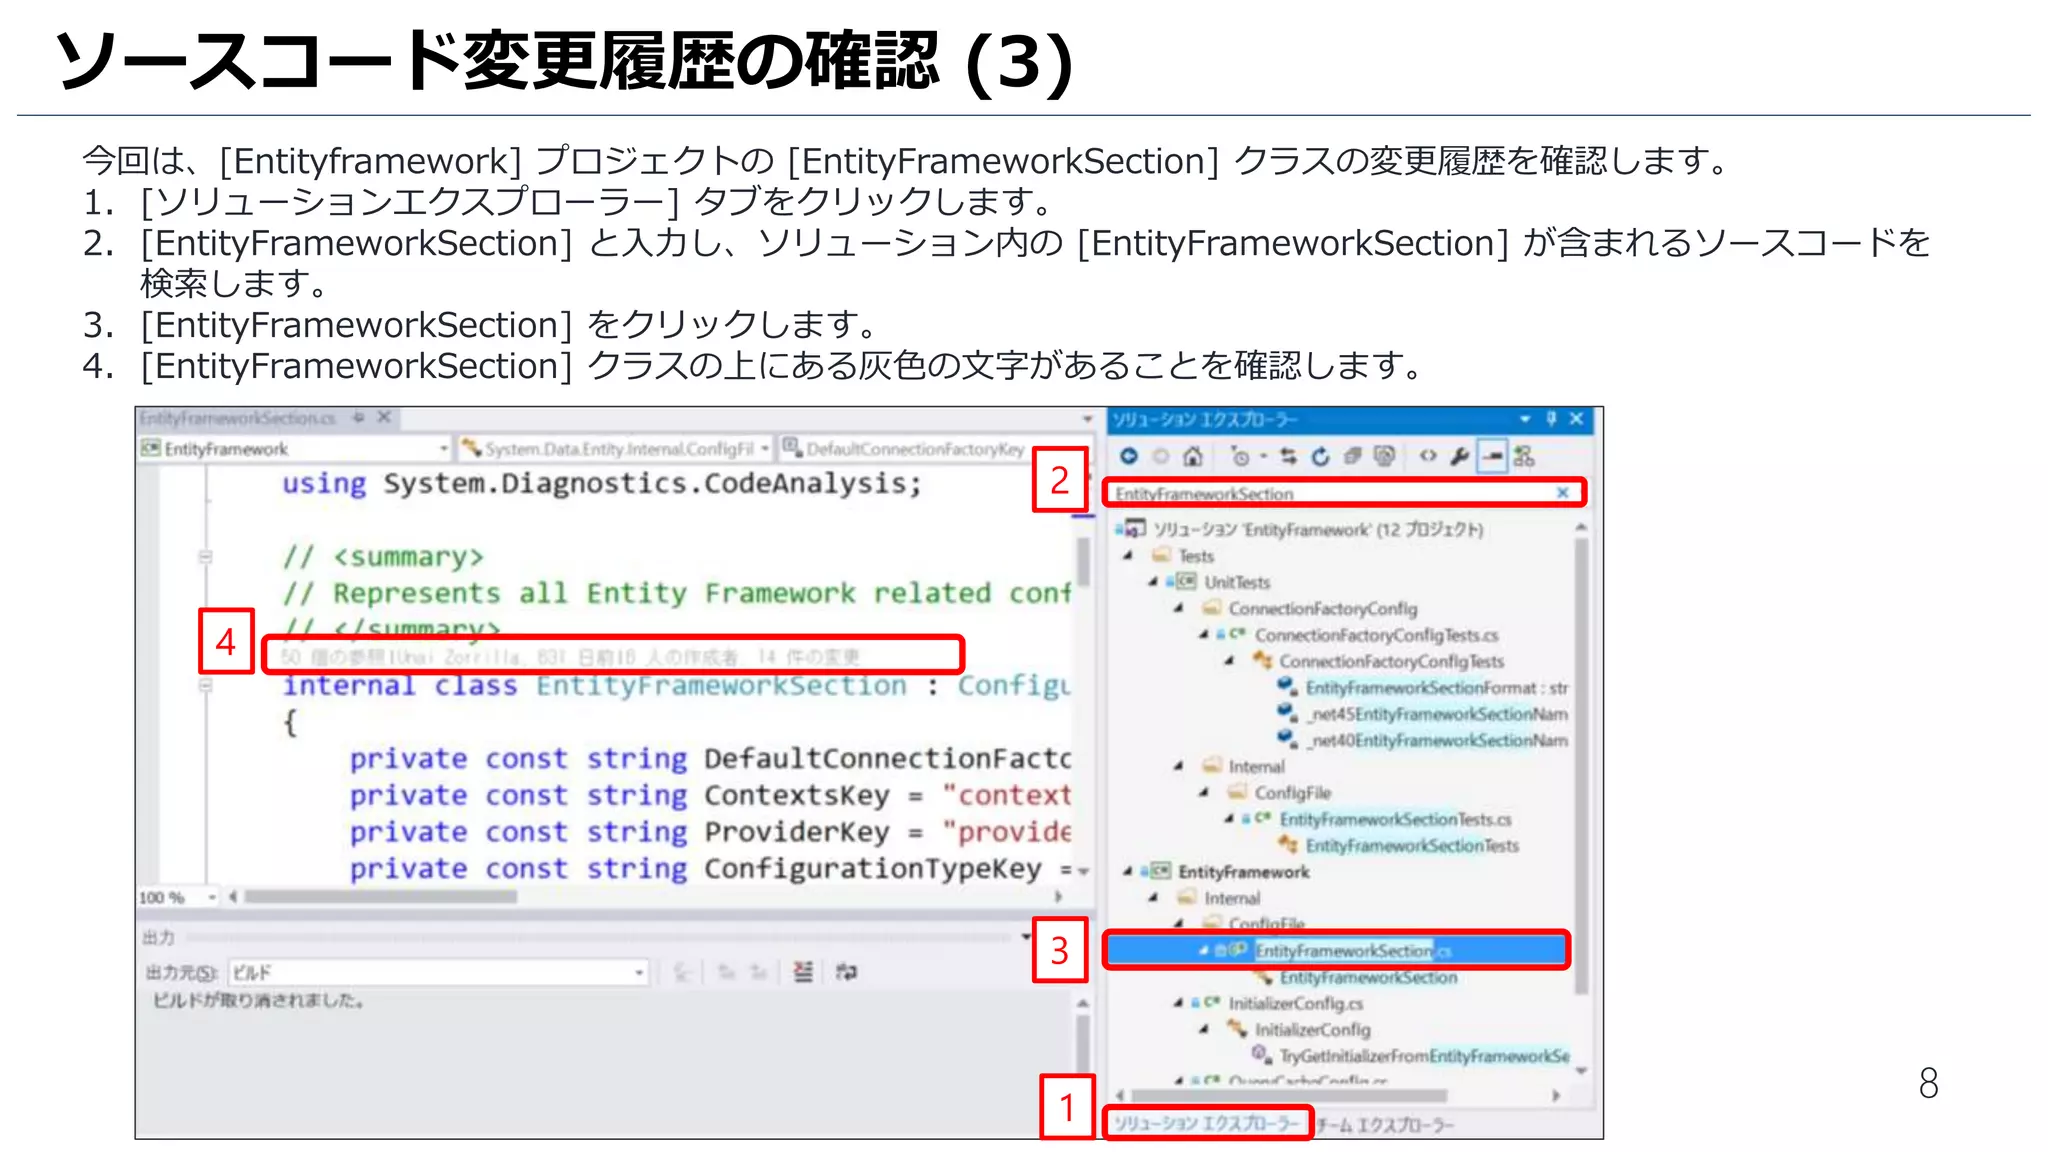Select the EntityFrameworkSectionFormat field item

[x=1436, y=688]
